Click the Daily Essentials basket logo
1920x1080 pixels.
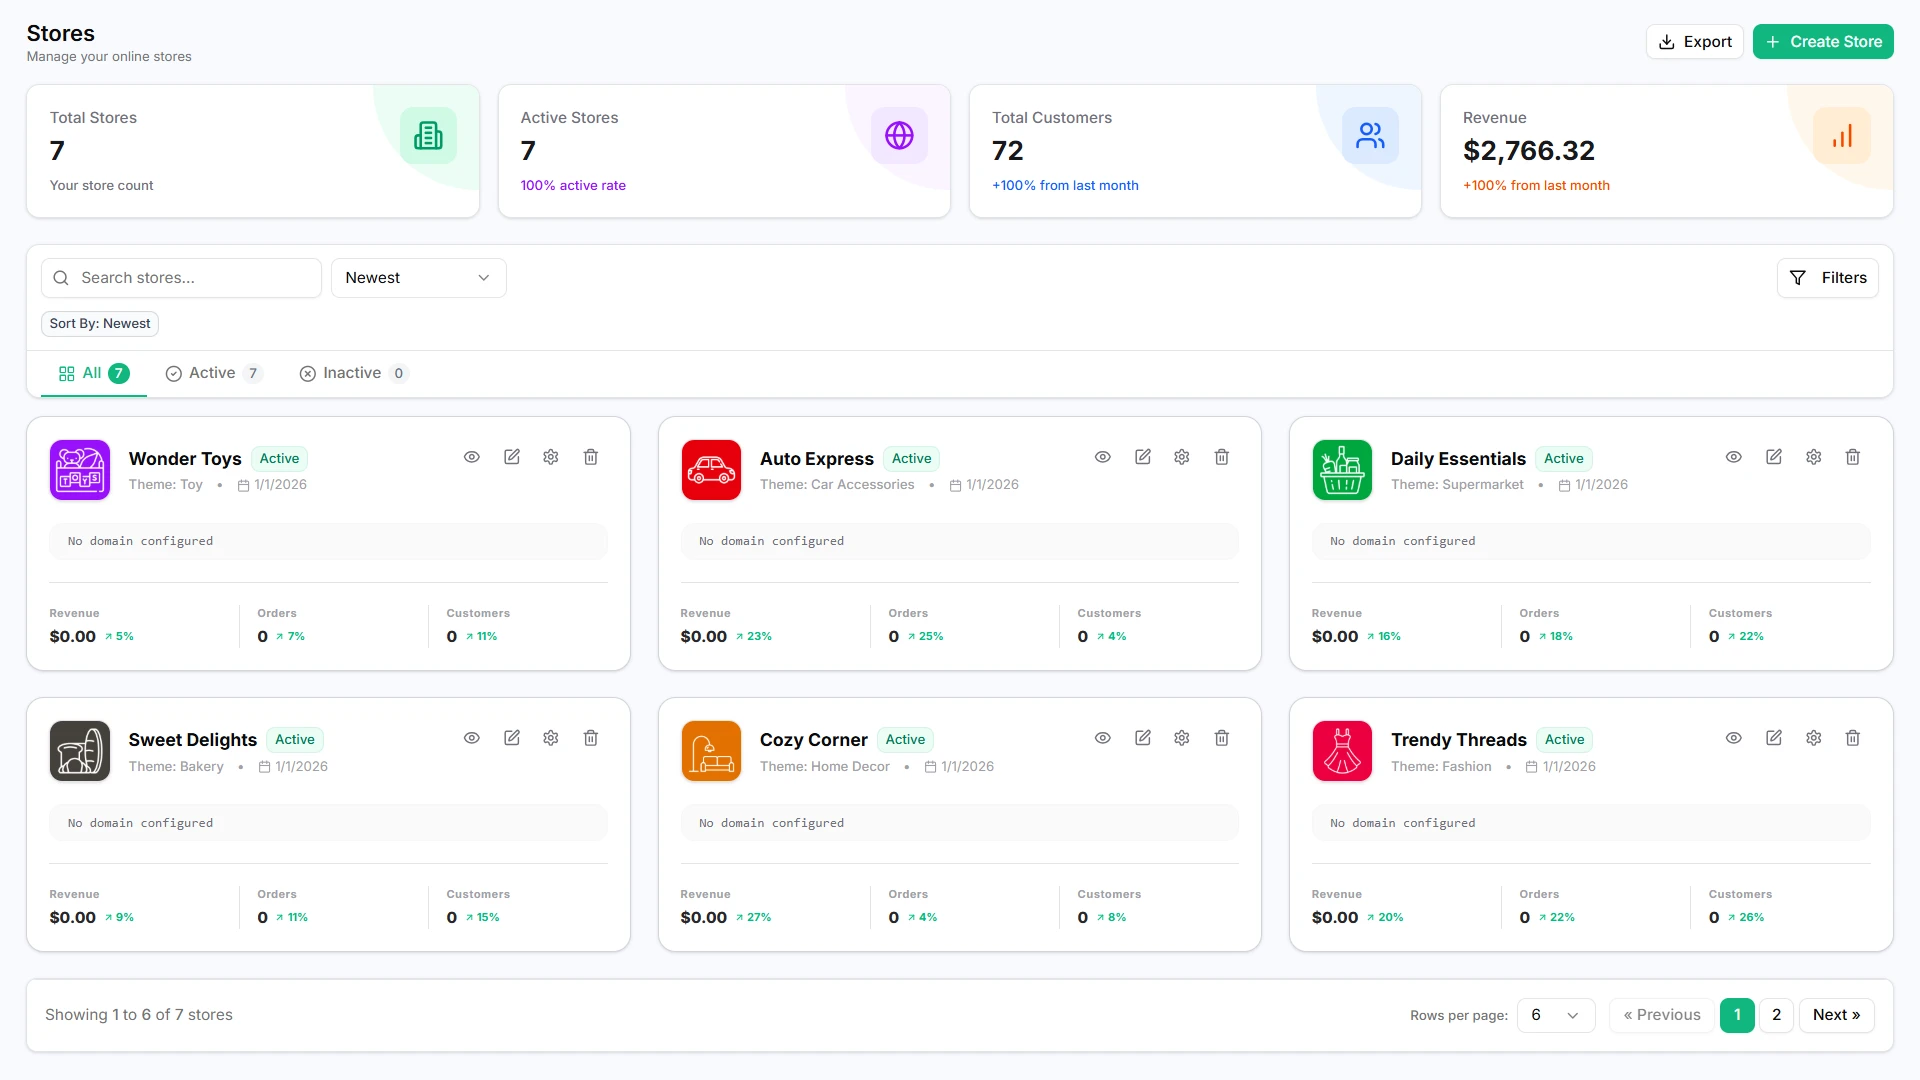tap(1342, 470)
